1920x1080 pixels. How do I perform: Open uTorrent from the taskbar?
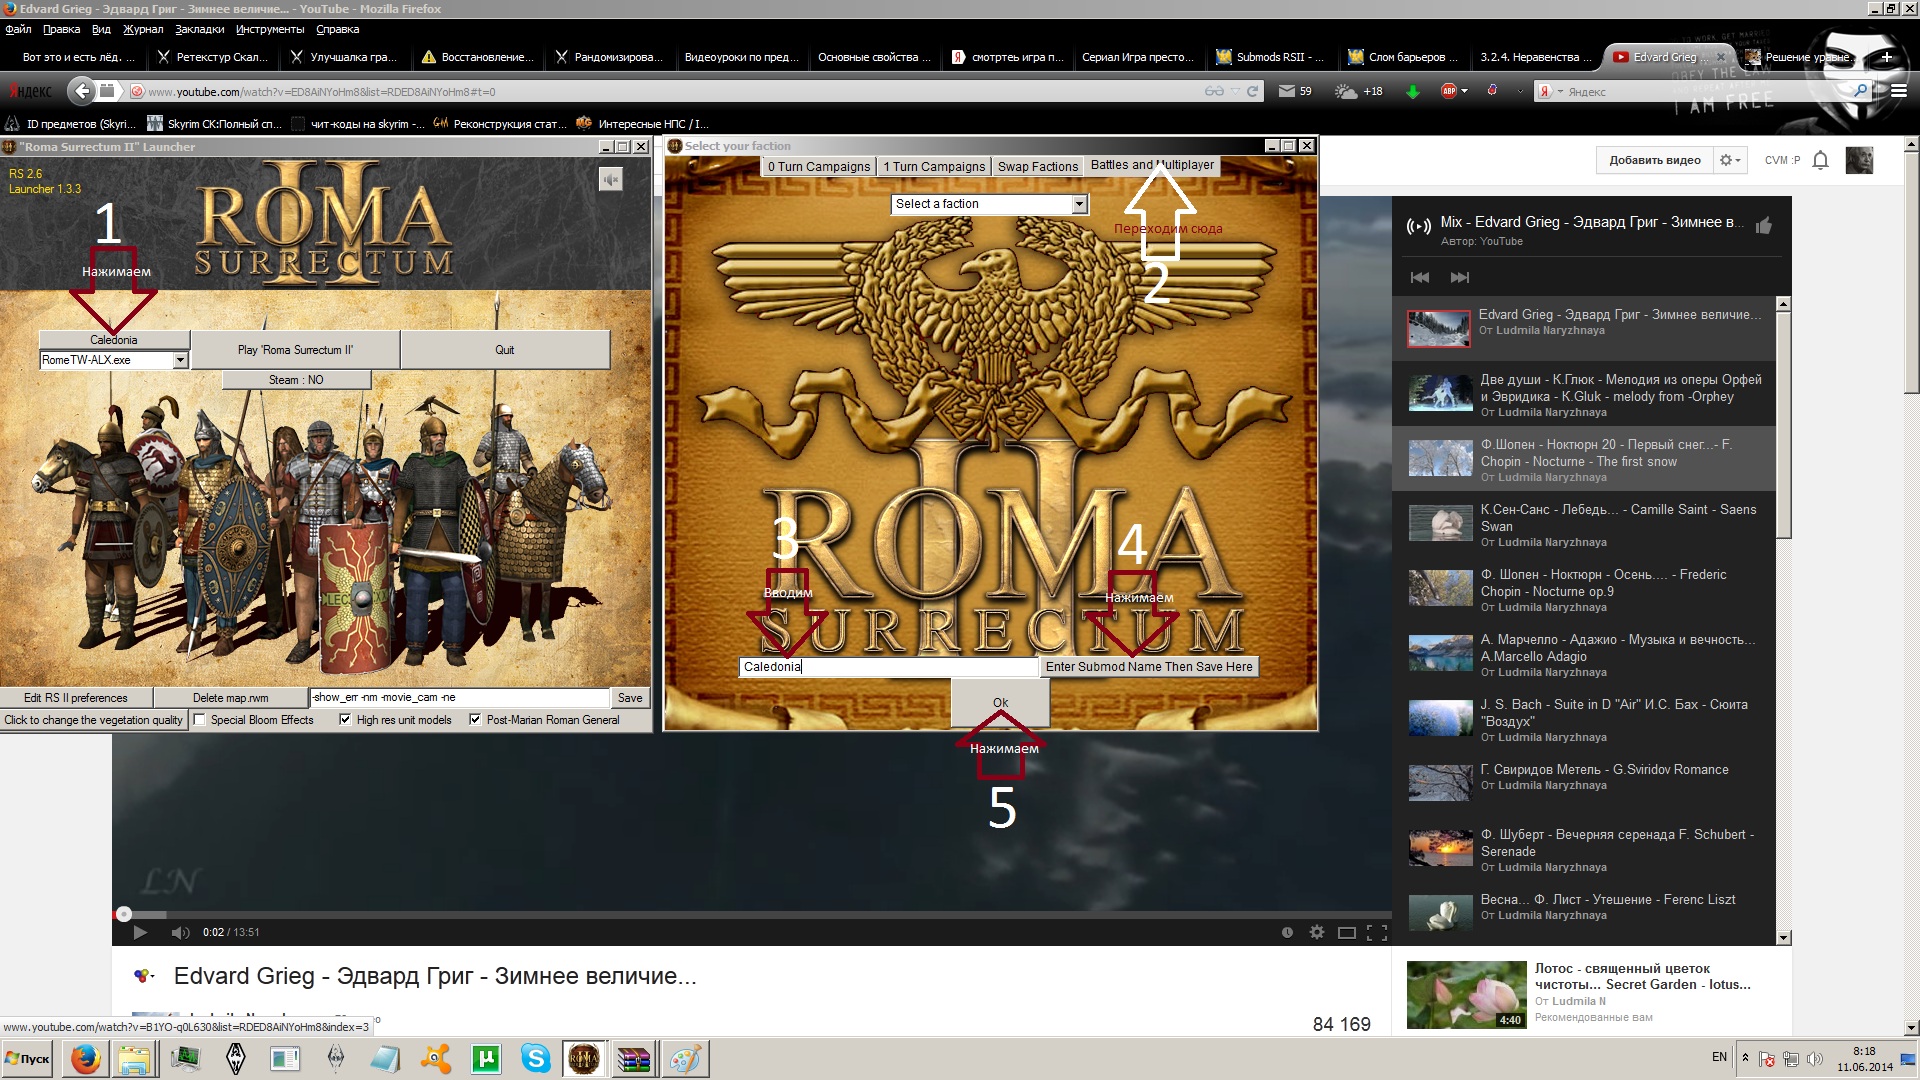486,1058
